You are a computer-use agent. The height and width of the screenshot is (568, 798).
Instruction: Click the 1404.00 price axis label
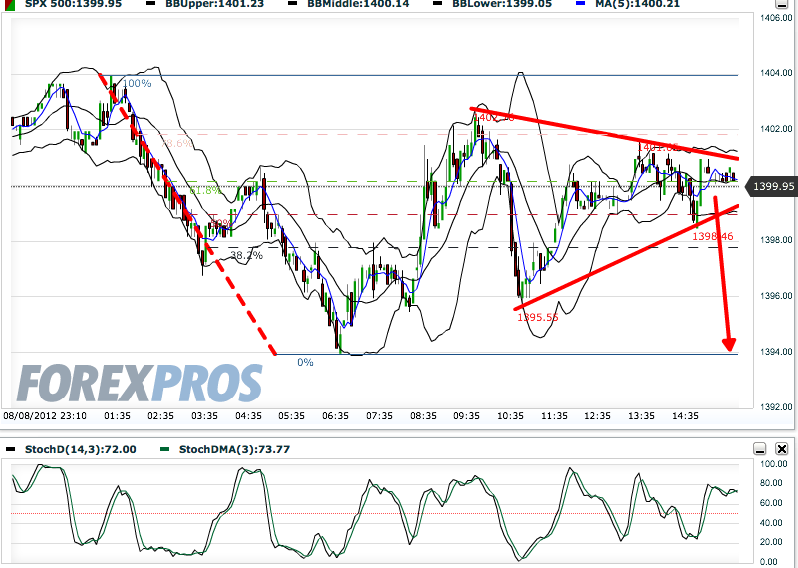776,73
